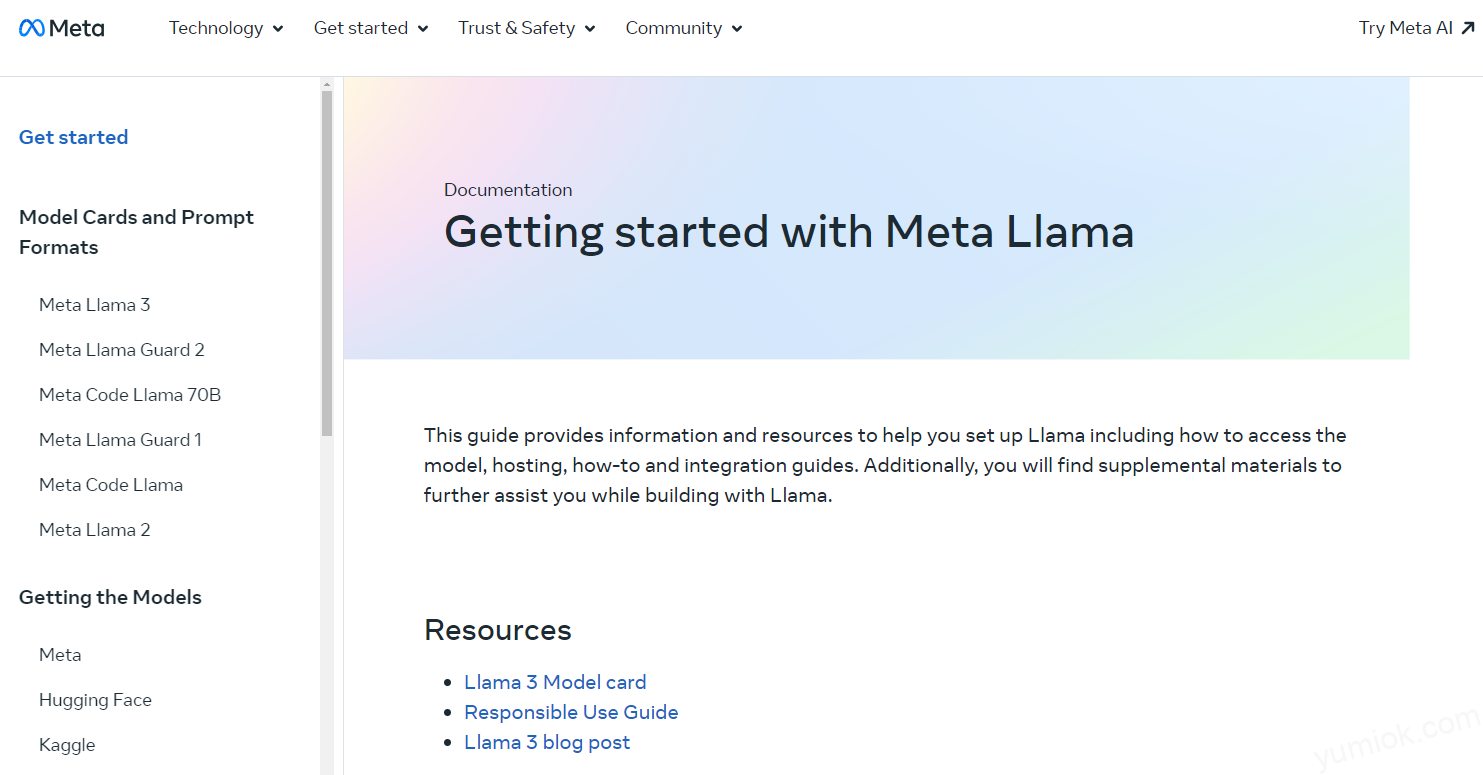Open the Kaggle sidebar entry
This screenshot has width=1483, height=775.
tap(67, 745)
